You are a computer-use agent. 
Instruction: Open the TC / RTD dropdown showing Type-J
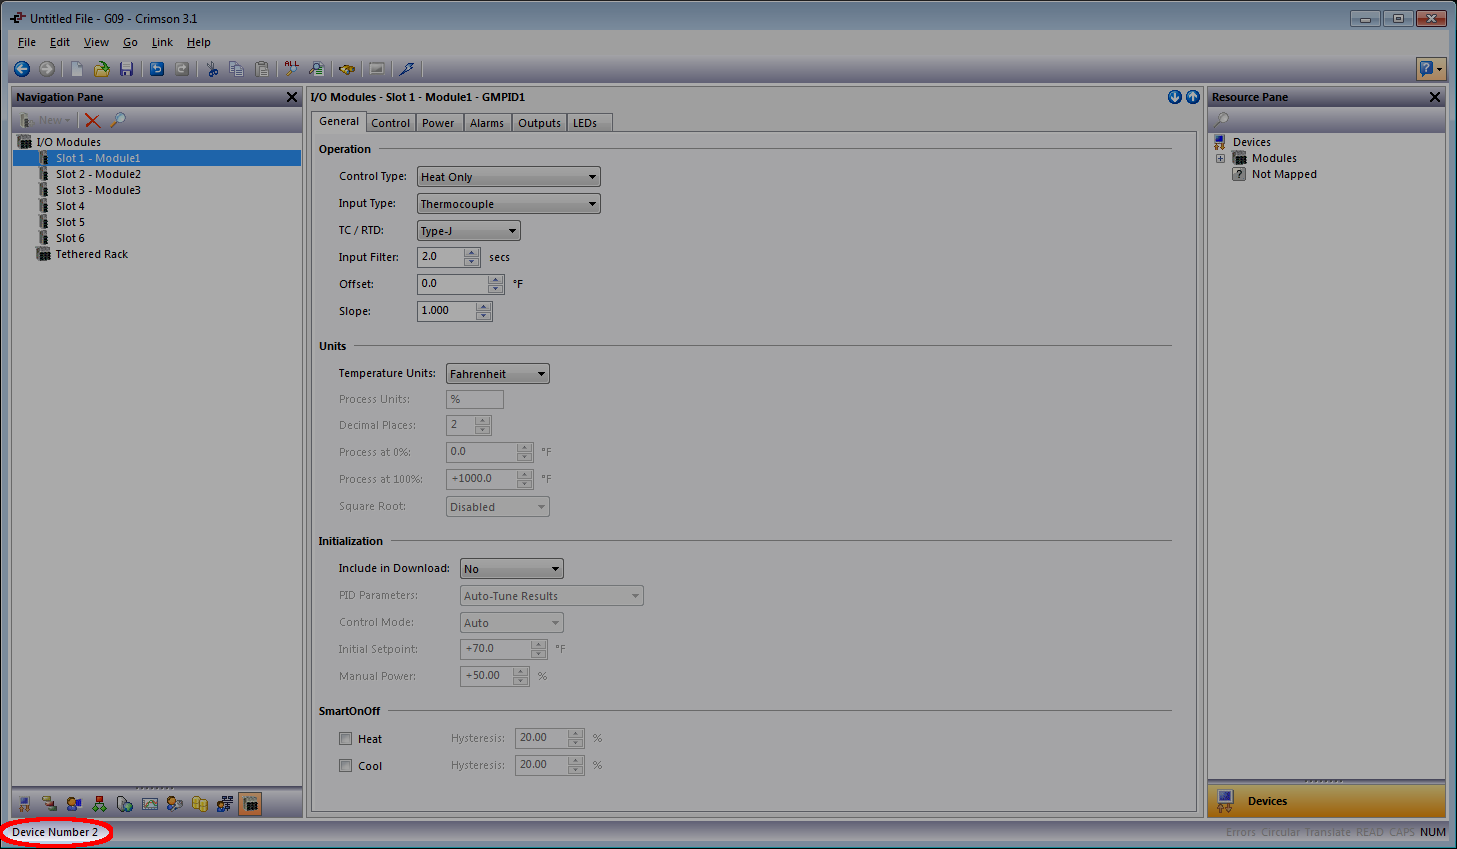468,231
